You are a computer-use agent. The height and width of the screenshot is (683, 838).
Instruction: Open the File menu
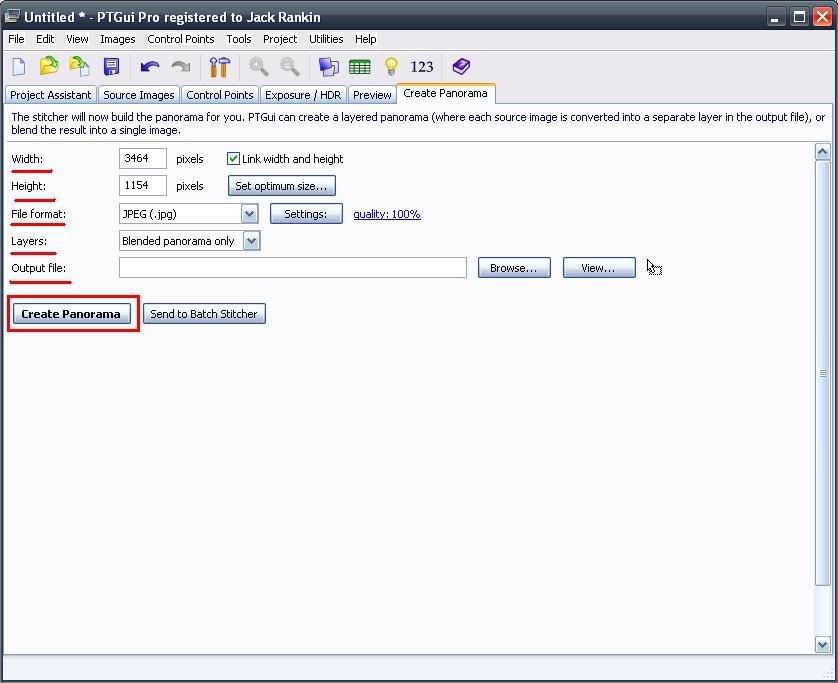pos(16,39)
